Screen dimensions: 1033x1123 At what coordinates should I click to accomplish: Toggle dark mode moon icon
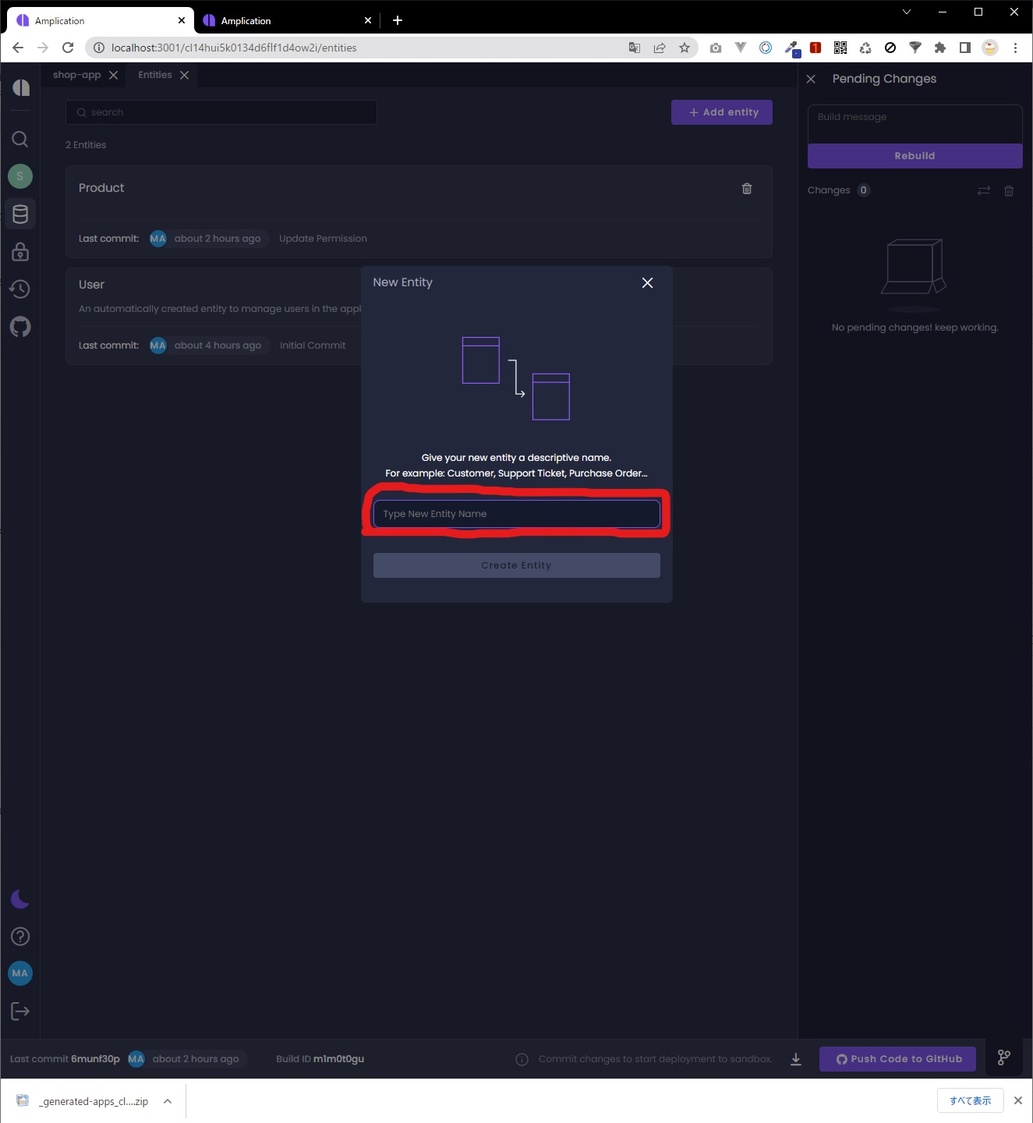(x=20, y=899)
